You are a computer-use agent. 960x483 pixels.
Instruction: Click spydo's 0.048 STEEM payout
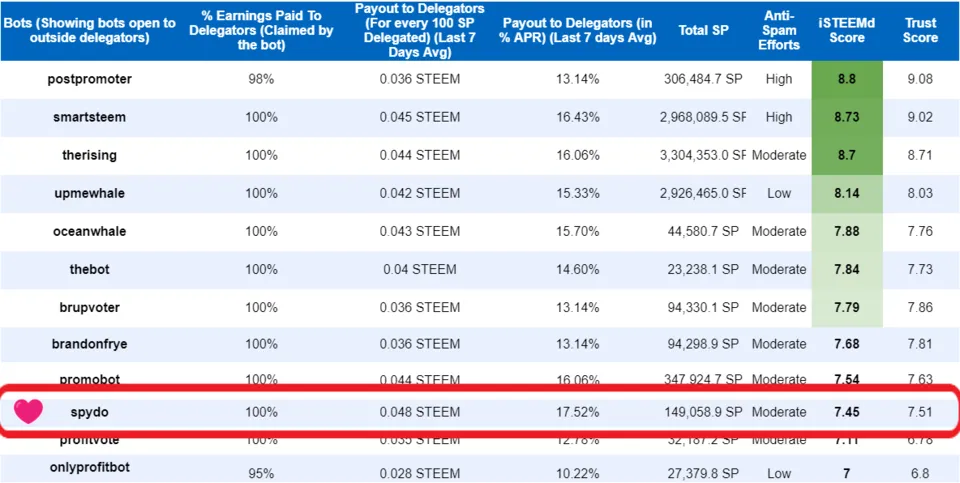click(x=419, y=412)
